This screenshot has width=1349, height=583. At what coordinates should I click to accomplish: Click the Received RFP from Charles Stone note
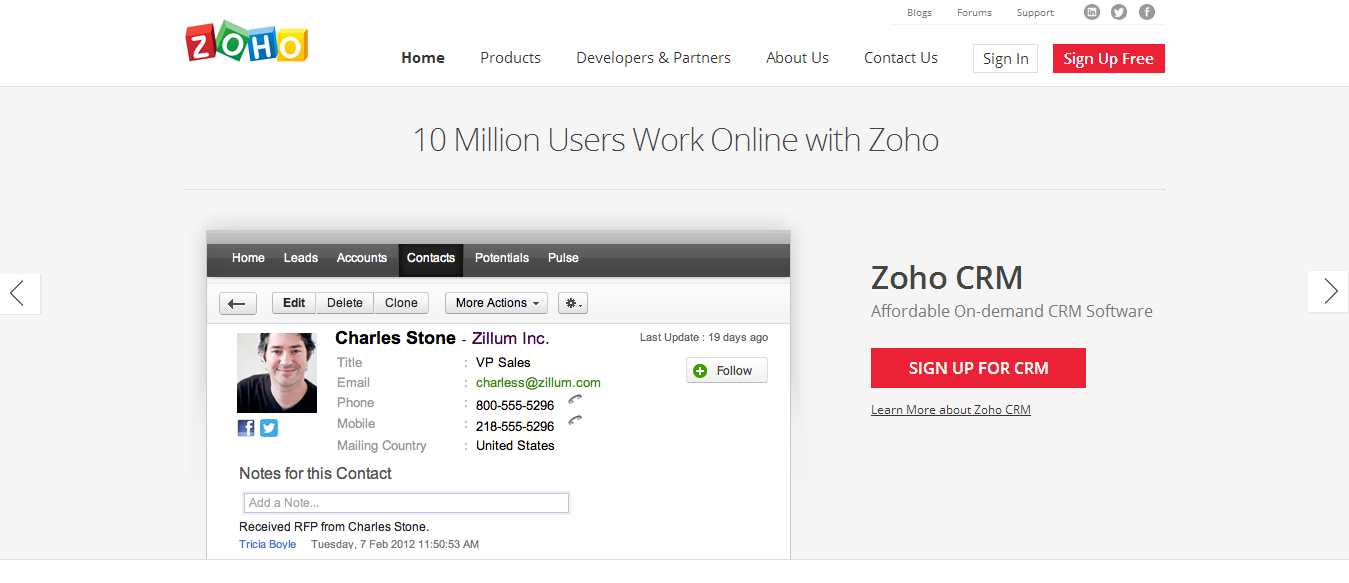point(334,526)
